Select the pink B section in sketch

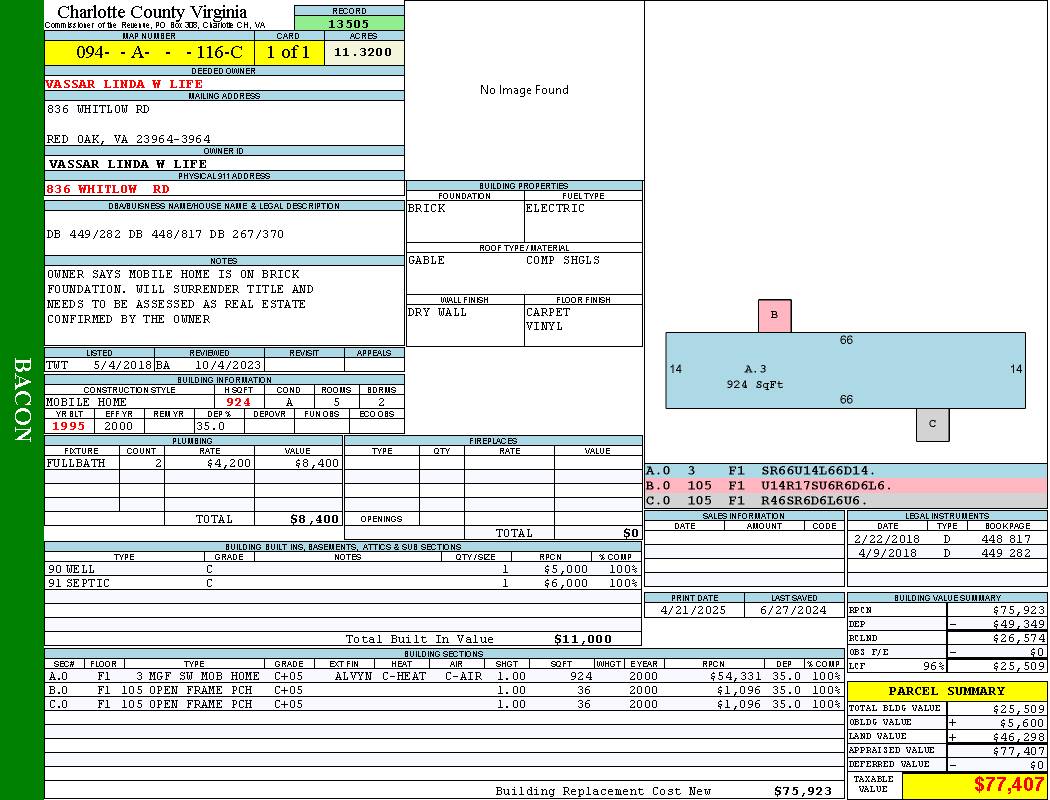[x=774, y=315]
